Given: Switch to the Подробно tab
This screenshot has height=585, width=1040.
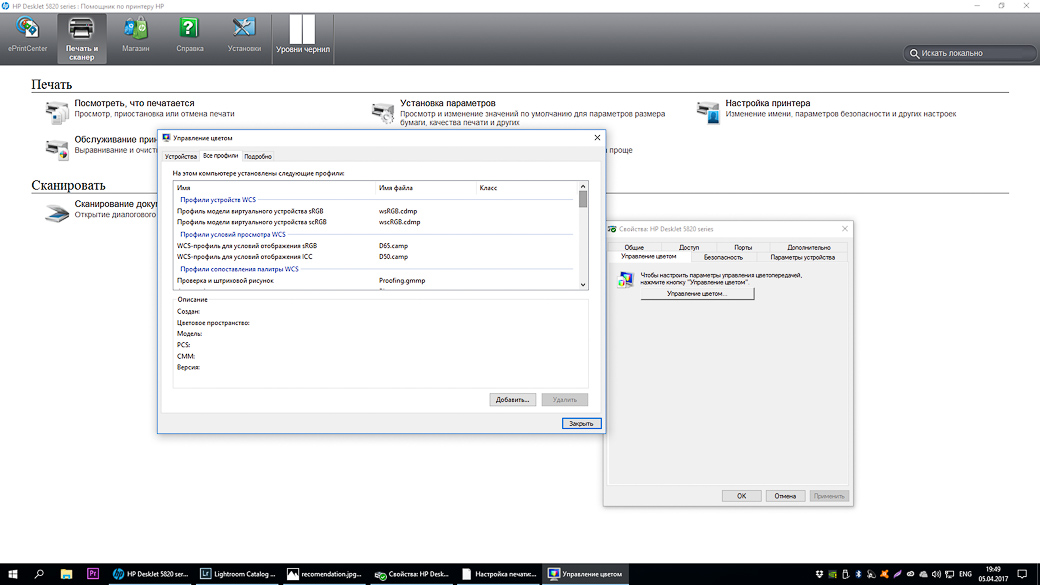Looking at the screenshot, I should (x=258, y=157).
